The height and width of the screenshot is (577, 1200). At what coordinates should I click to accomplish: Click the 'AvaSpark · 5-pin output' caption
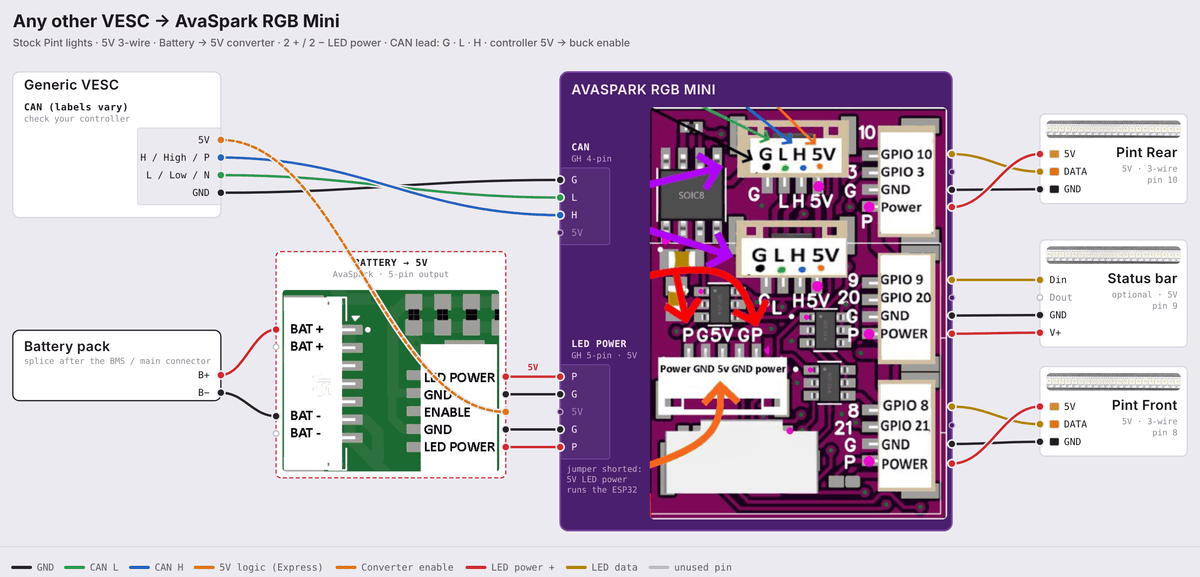[x=391, y=274]
